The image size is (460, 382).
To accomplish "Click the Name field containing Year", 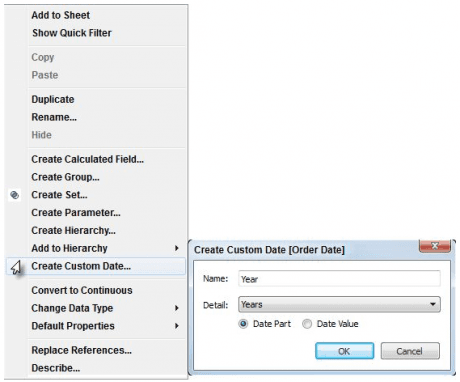I will pyautogui.click(x=339, y=279).
